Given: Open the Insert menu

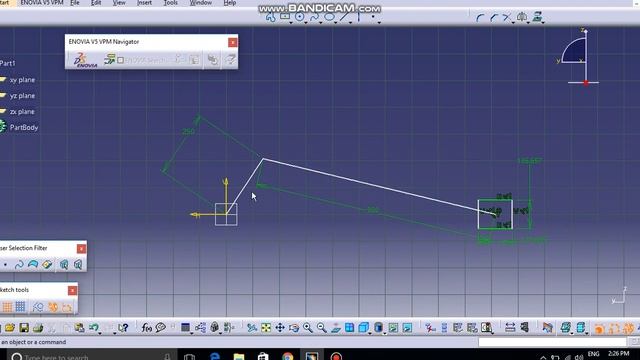Looking at the screenshot, I should 144,3.
